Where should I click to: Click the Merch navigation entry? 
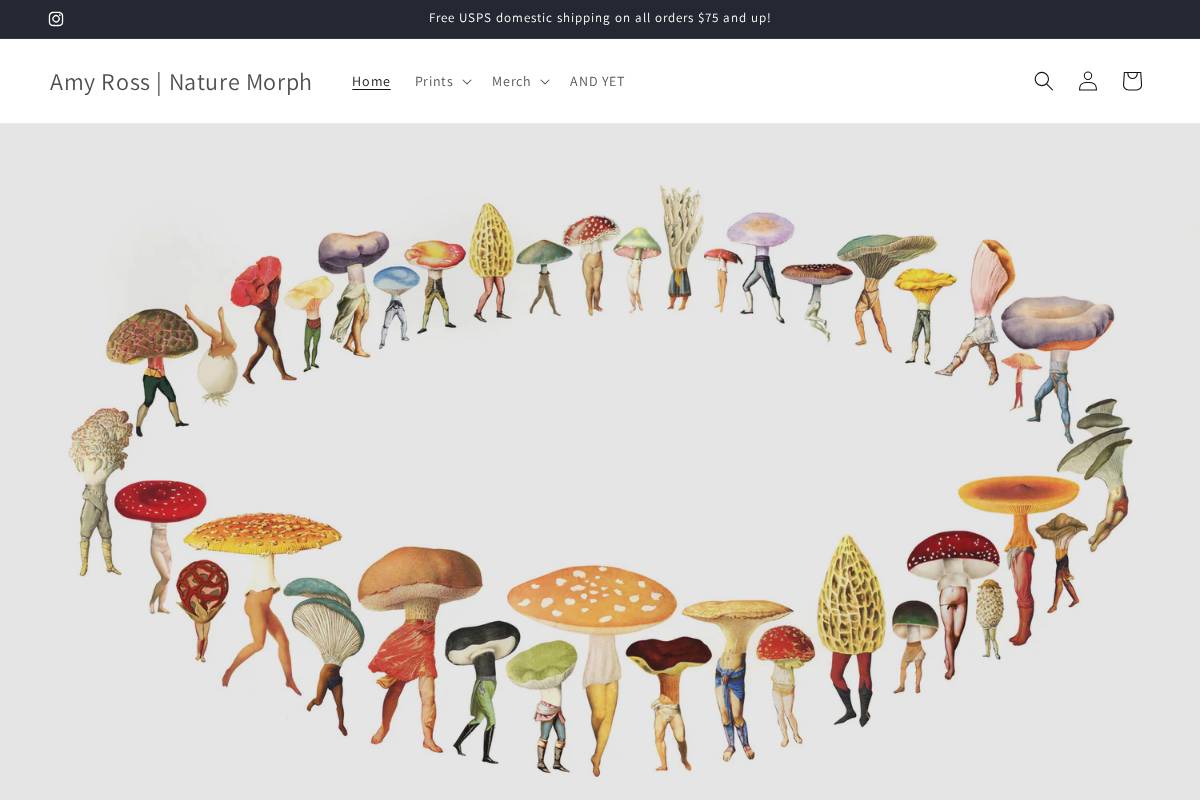pyautogui.click(x=511, y=81)
